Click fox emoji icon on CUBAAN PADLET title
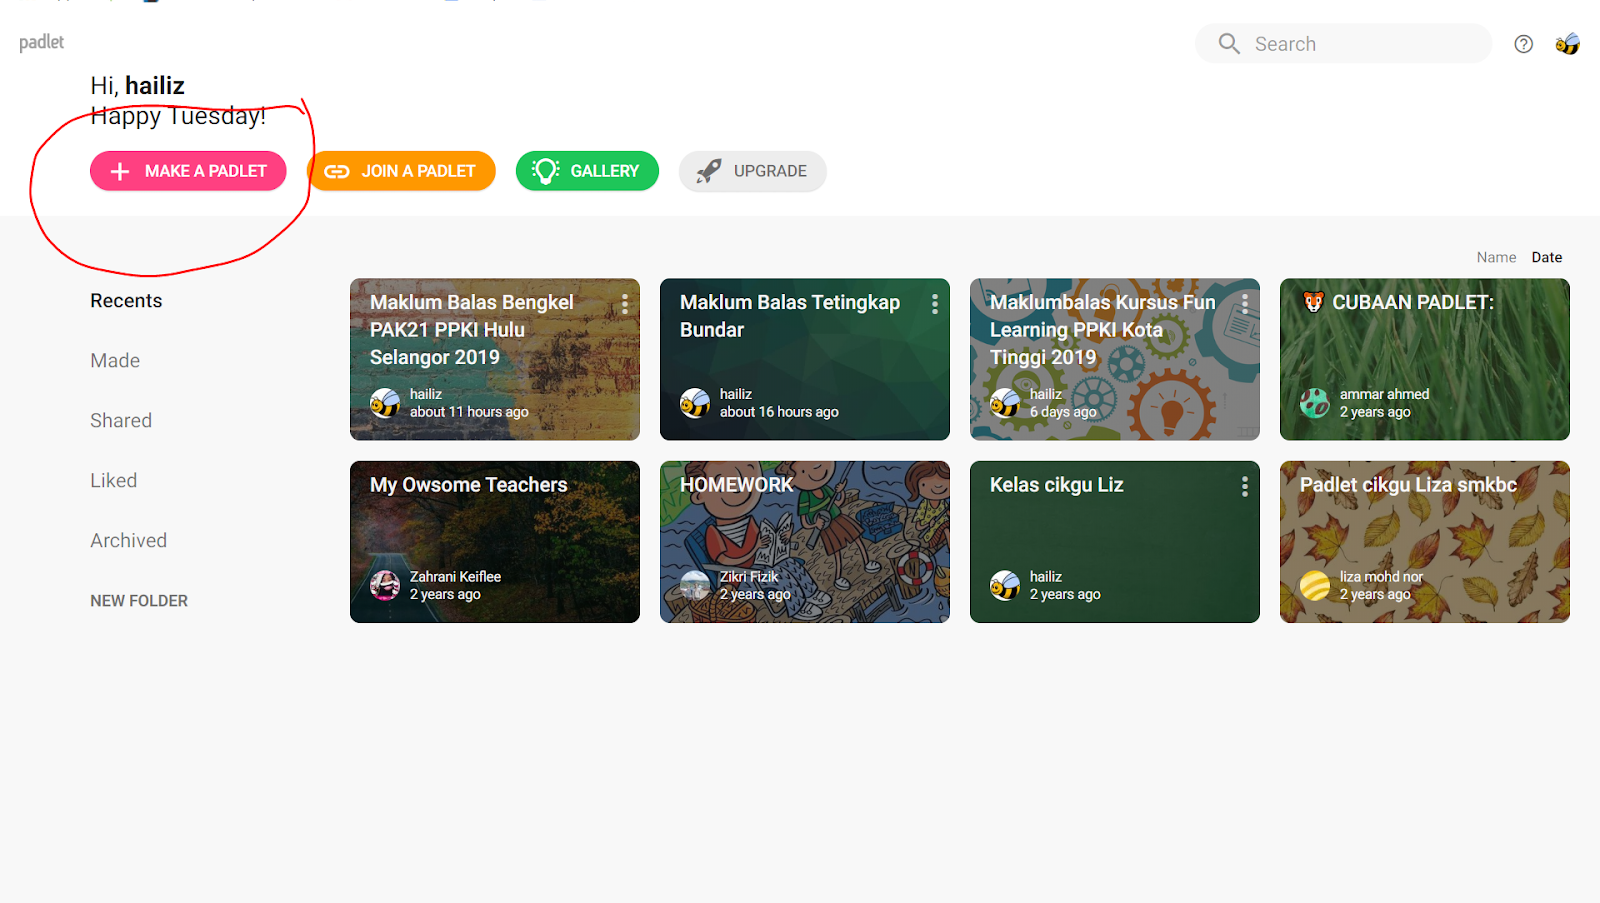This screenshot has width=1600, height=903. point(1313,302)
